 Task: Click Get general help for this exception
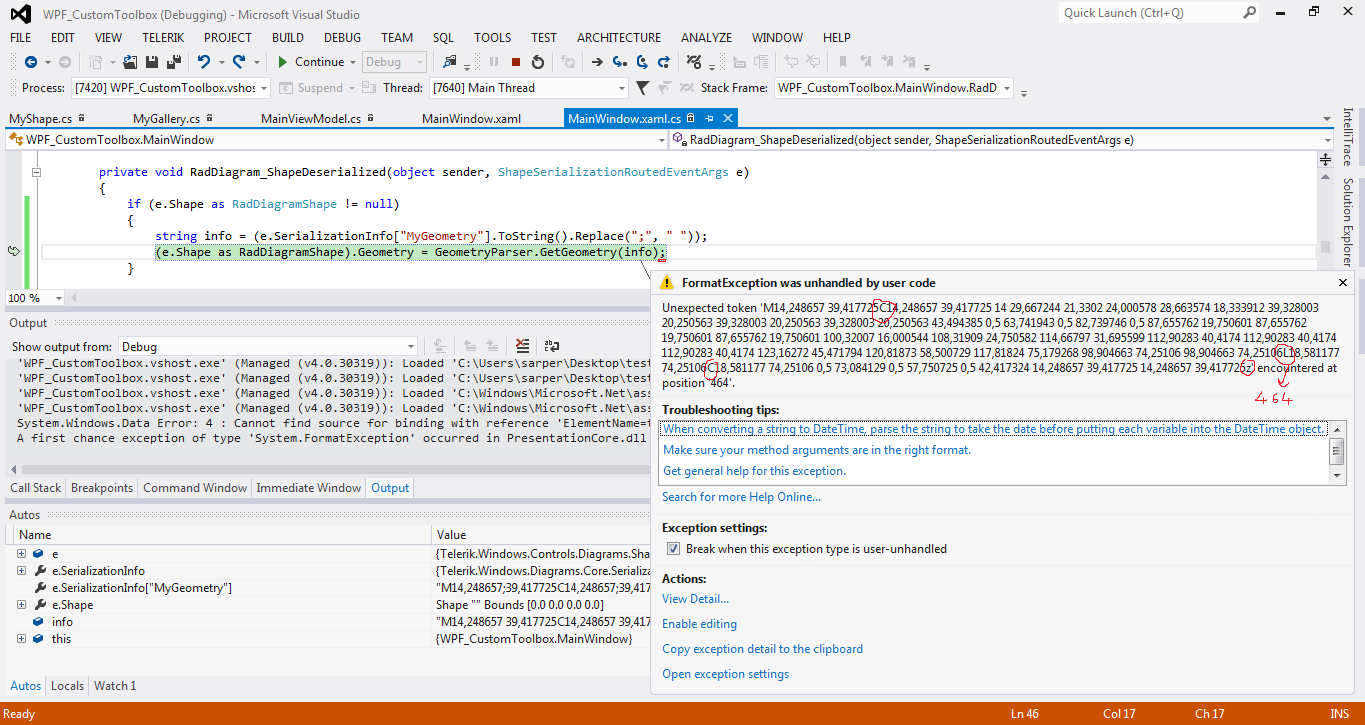pos(754,471)
